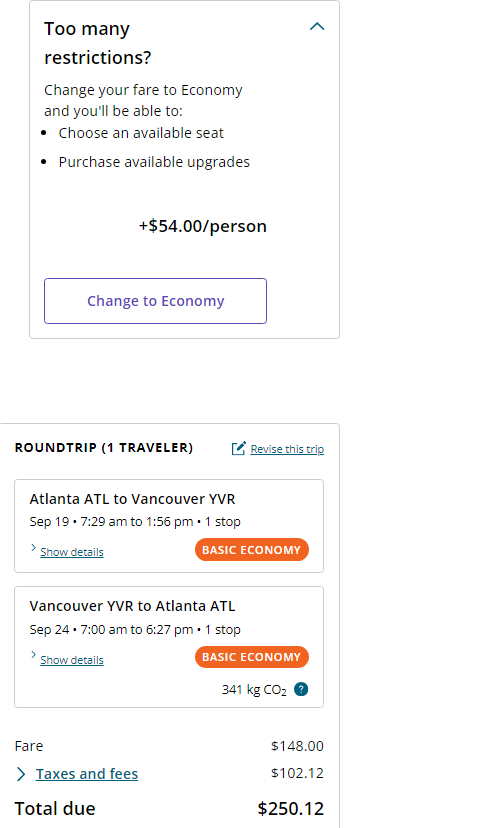The width and height of the screenshot is (500, 828).
Task: Select the Vancouver YVR to Atlanta ATL heading
Action: tap(133, 606)
